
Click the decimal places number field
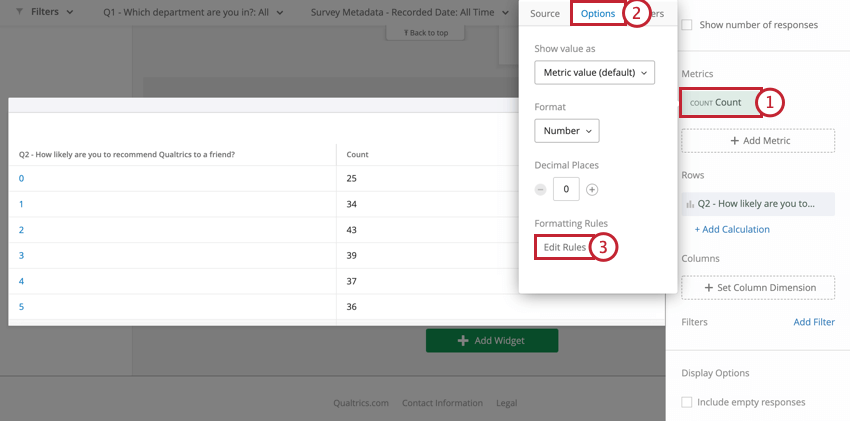[566, 189]
